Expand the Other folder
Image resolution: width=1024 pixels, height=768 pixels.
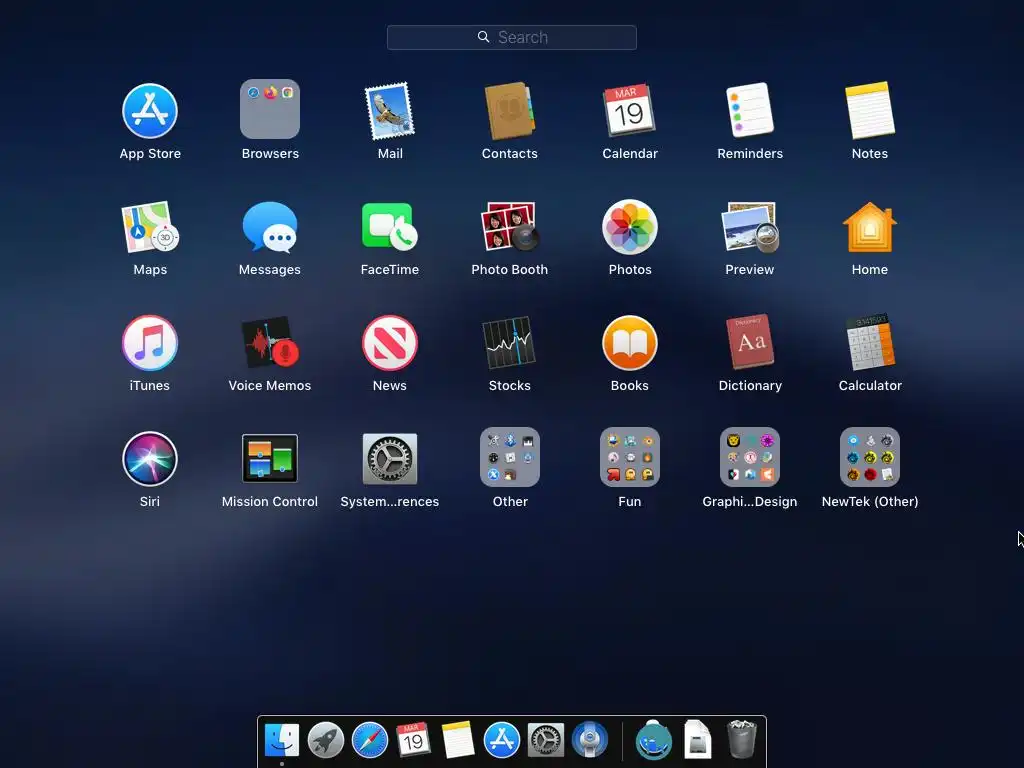(509, 457)
